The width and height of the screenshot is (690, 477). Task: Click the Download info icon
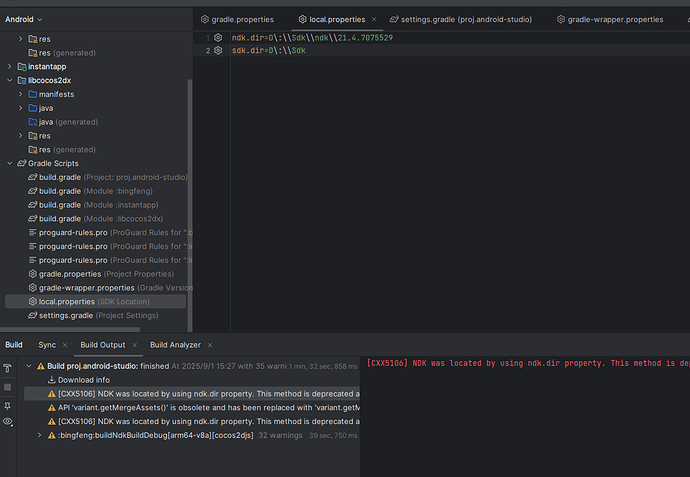[x=51, y=380]
